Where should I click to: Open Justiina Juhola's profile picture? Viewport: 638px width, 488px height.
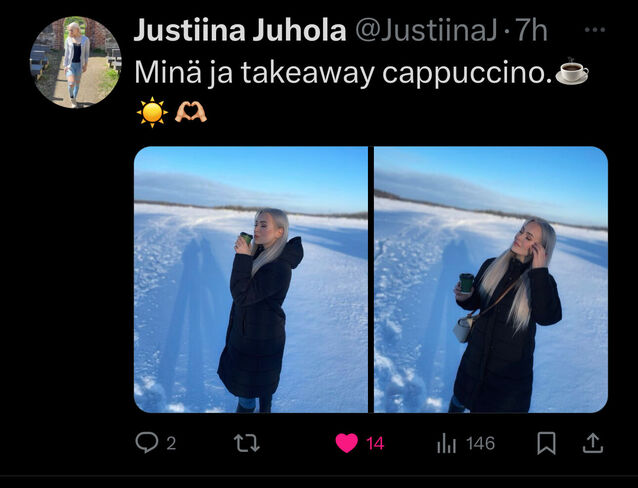[x=76, y=62]
